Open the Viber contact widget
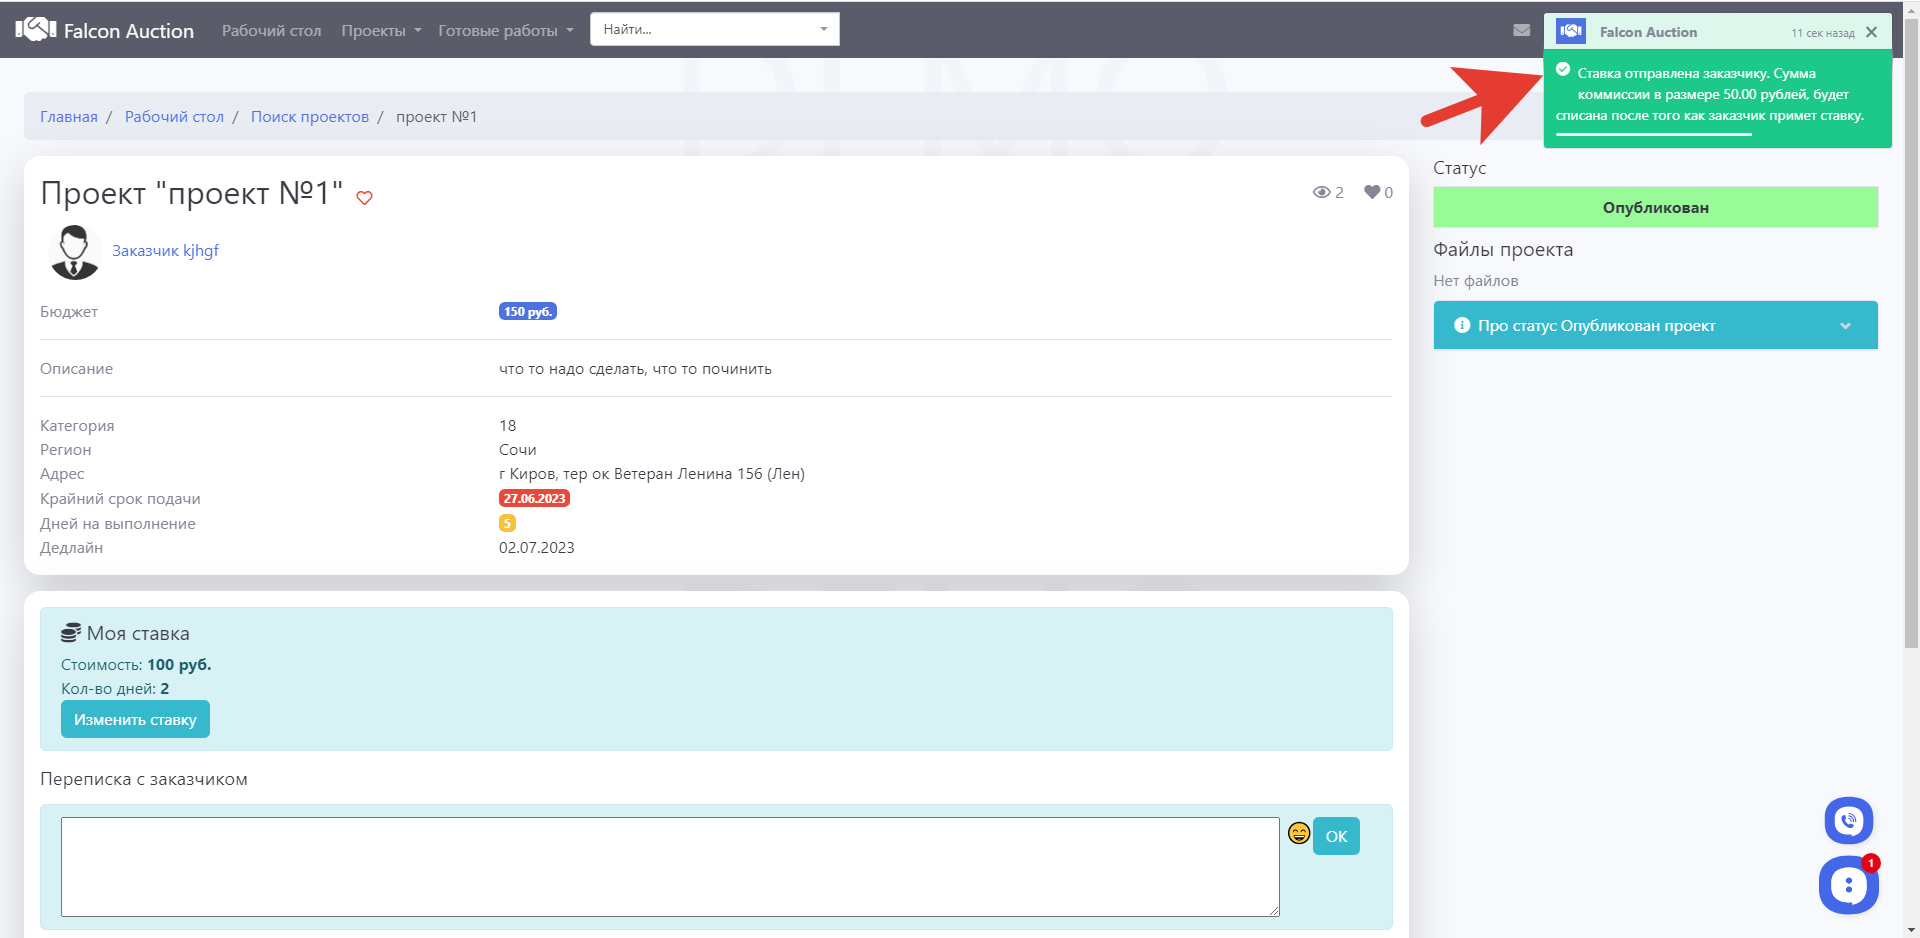Image resolution: width=1920 pixels, height=938 pixels. pos(1848,821)
